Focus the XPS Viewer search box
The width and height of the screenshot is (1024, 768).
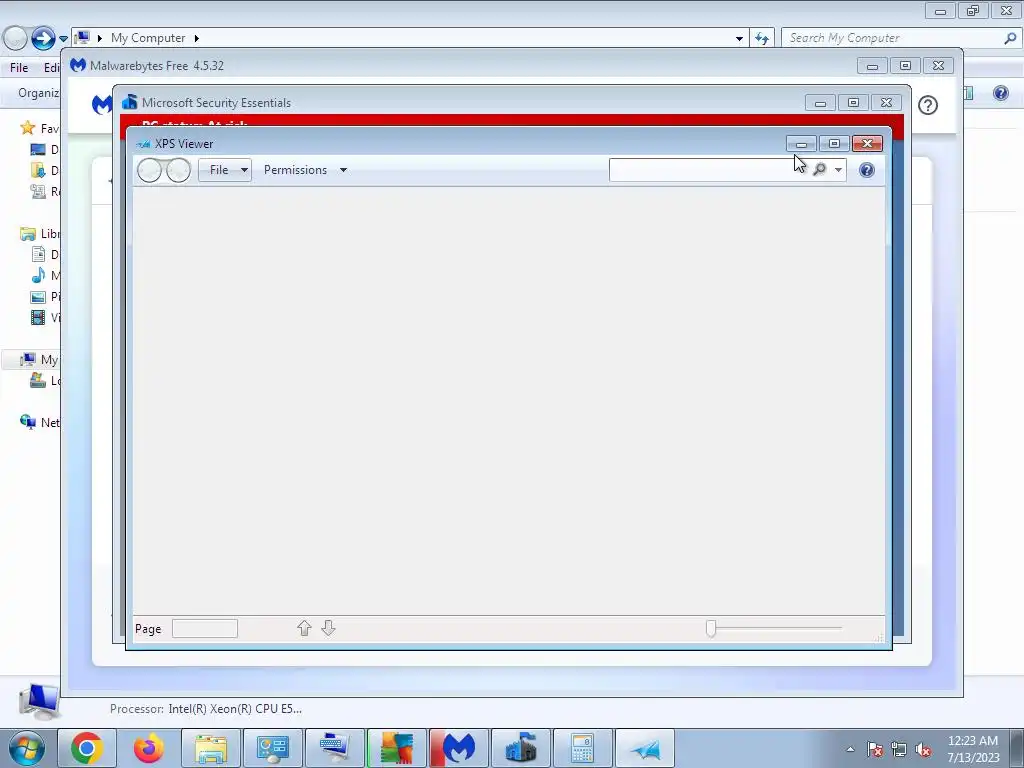(709, 170)
